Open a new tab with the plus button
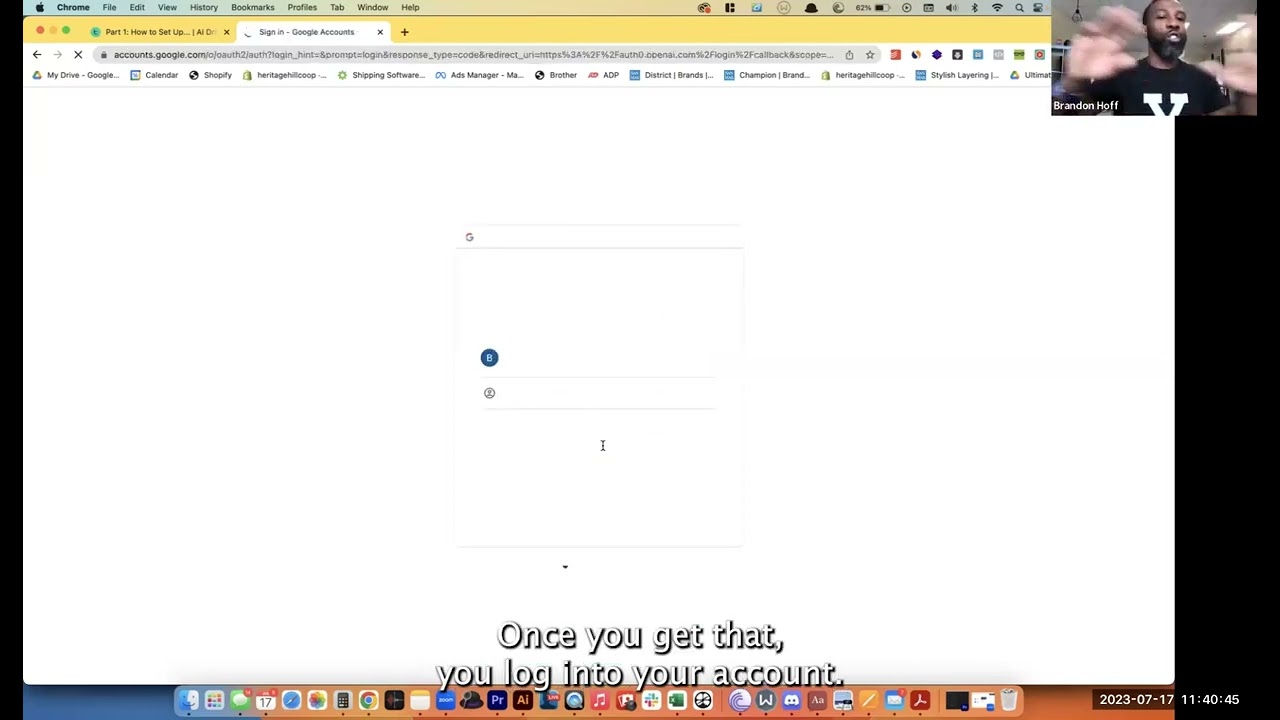The width and height of the screenshot is (1280, 720). tap(404, 32)
